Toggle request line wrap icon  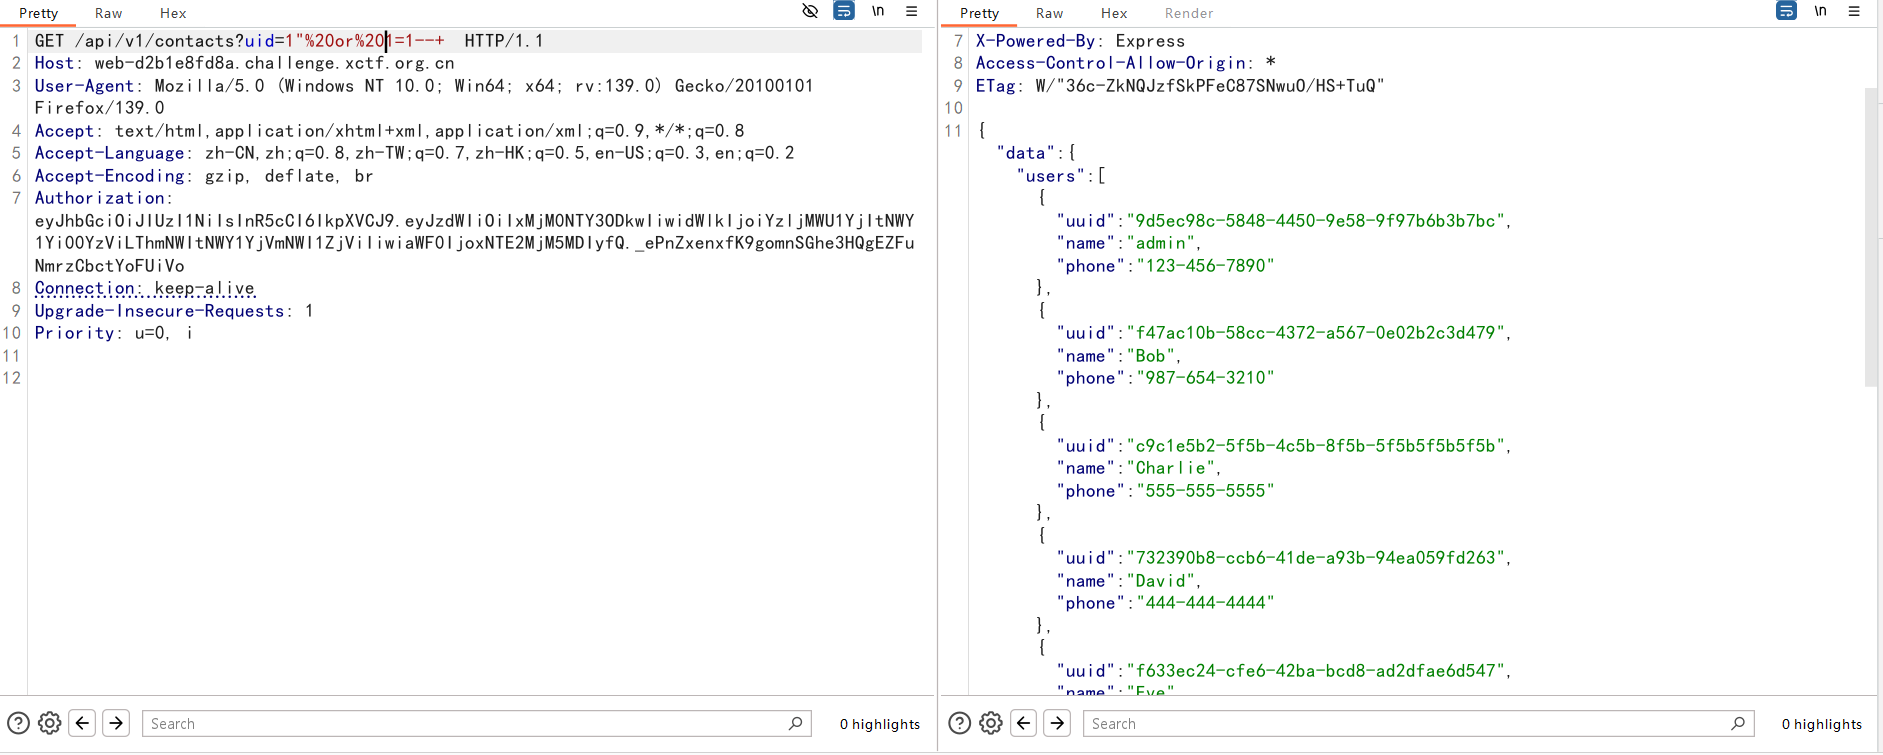[844, 11]
